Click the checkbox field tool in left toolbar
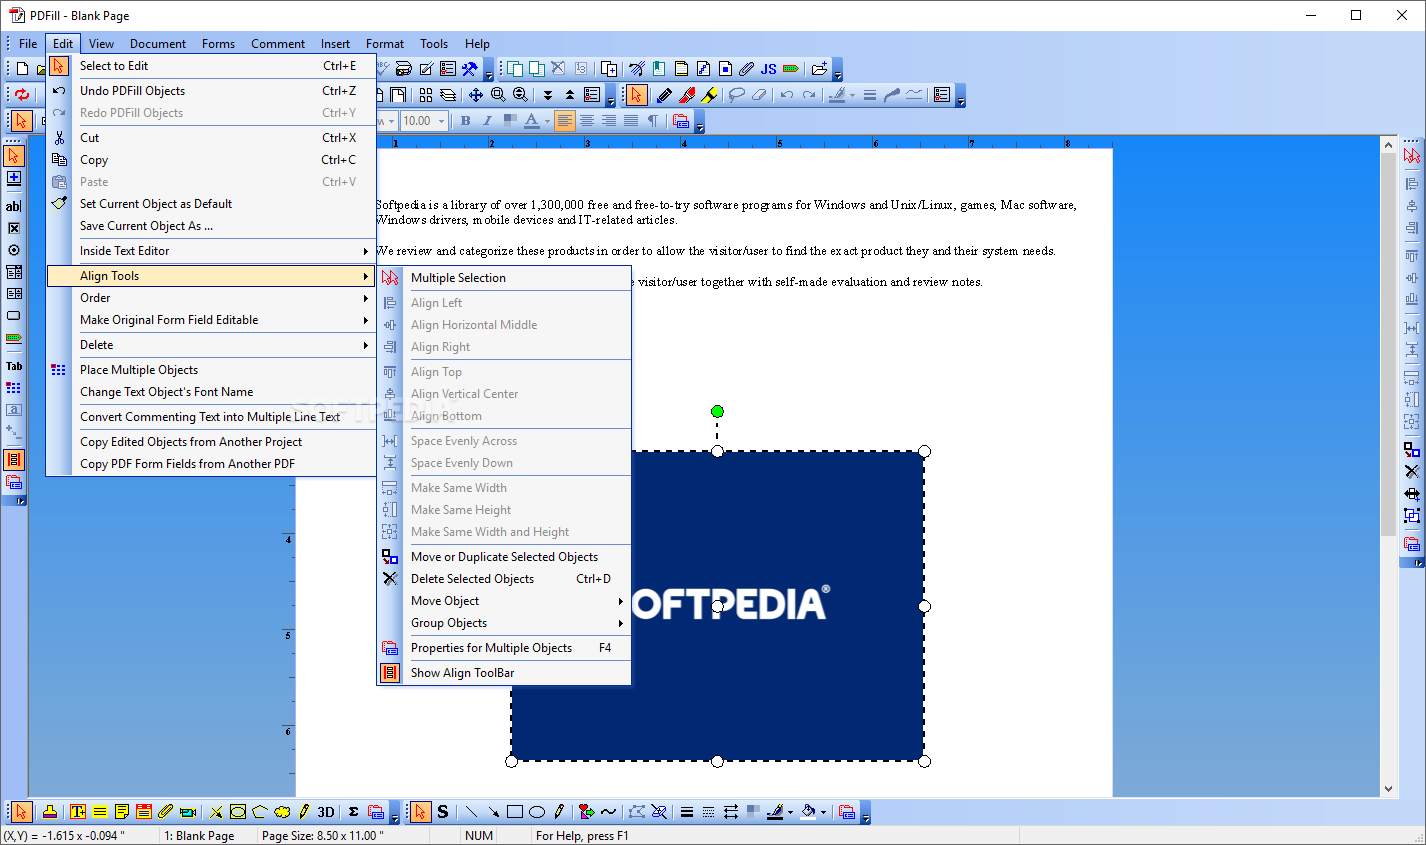1426x845 pixels. tap(14, 228)
